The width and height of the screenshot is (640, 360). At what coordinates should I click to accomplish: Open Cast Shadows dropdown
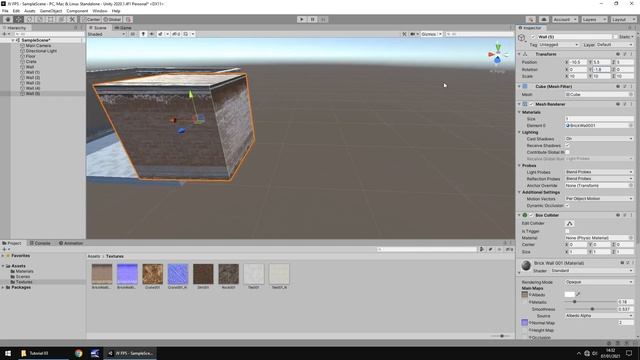point(599,139)
